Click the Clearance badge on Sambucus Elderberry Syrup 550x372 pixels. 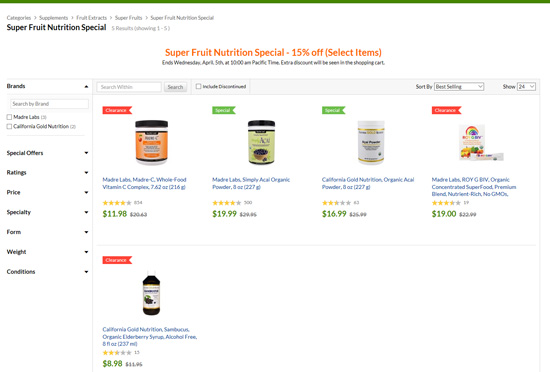(x=117, y=260)
